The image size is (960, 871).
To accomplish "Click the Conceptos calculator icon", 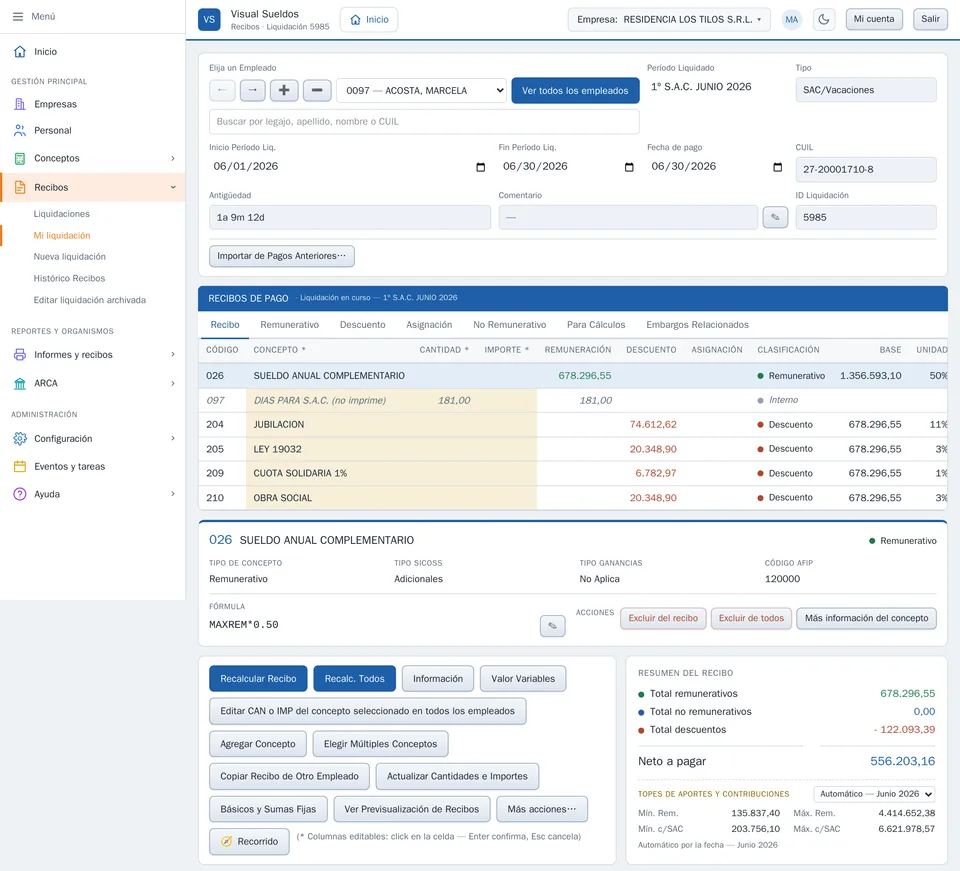I will click(x=20, y=158).
